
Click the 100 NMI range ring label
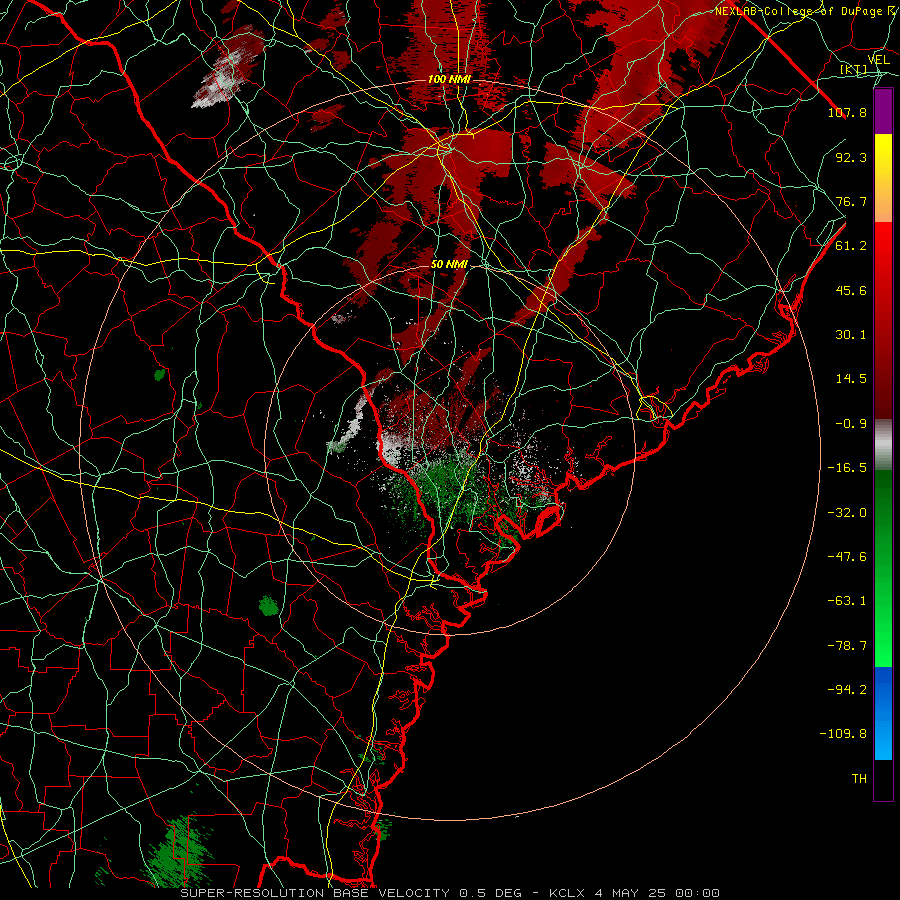coord(449,79)
